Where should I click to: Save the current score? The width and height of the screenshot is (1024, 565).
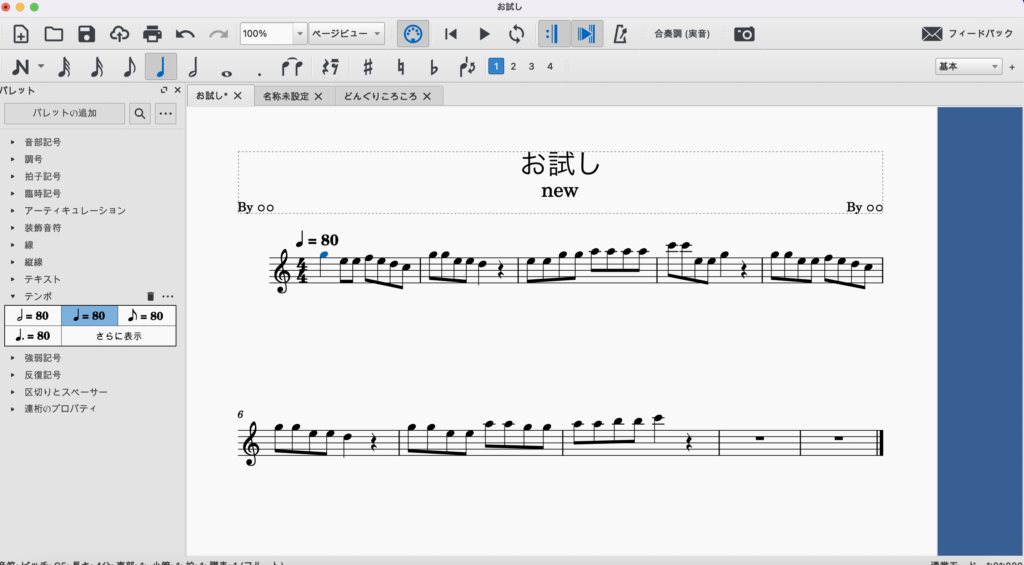tap(86, 33)
